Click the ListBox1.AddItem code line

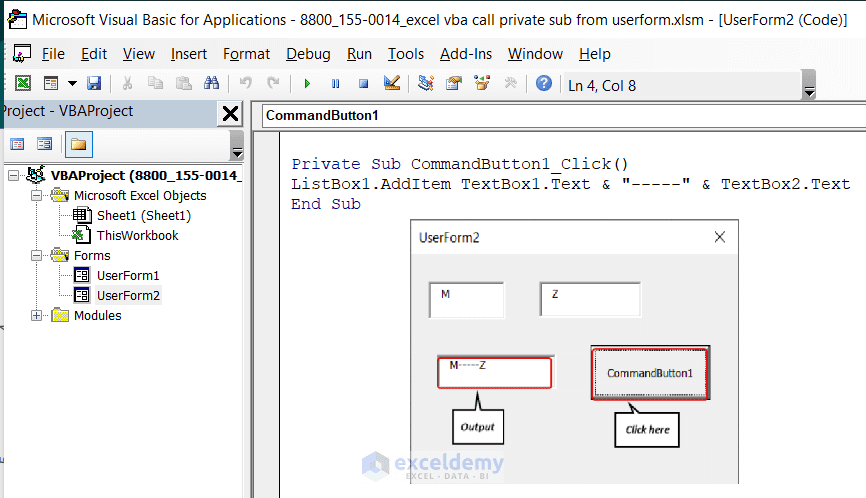[571, 184]
